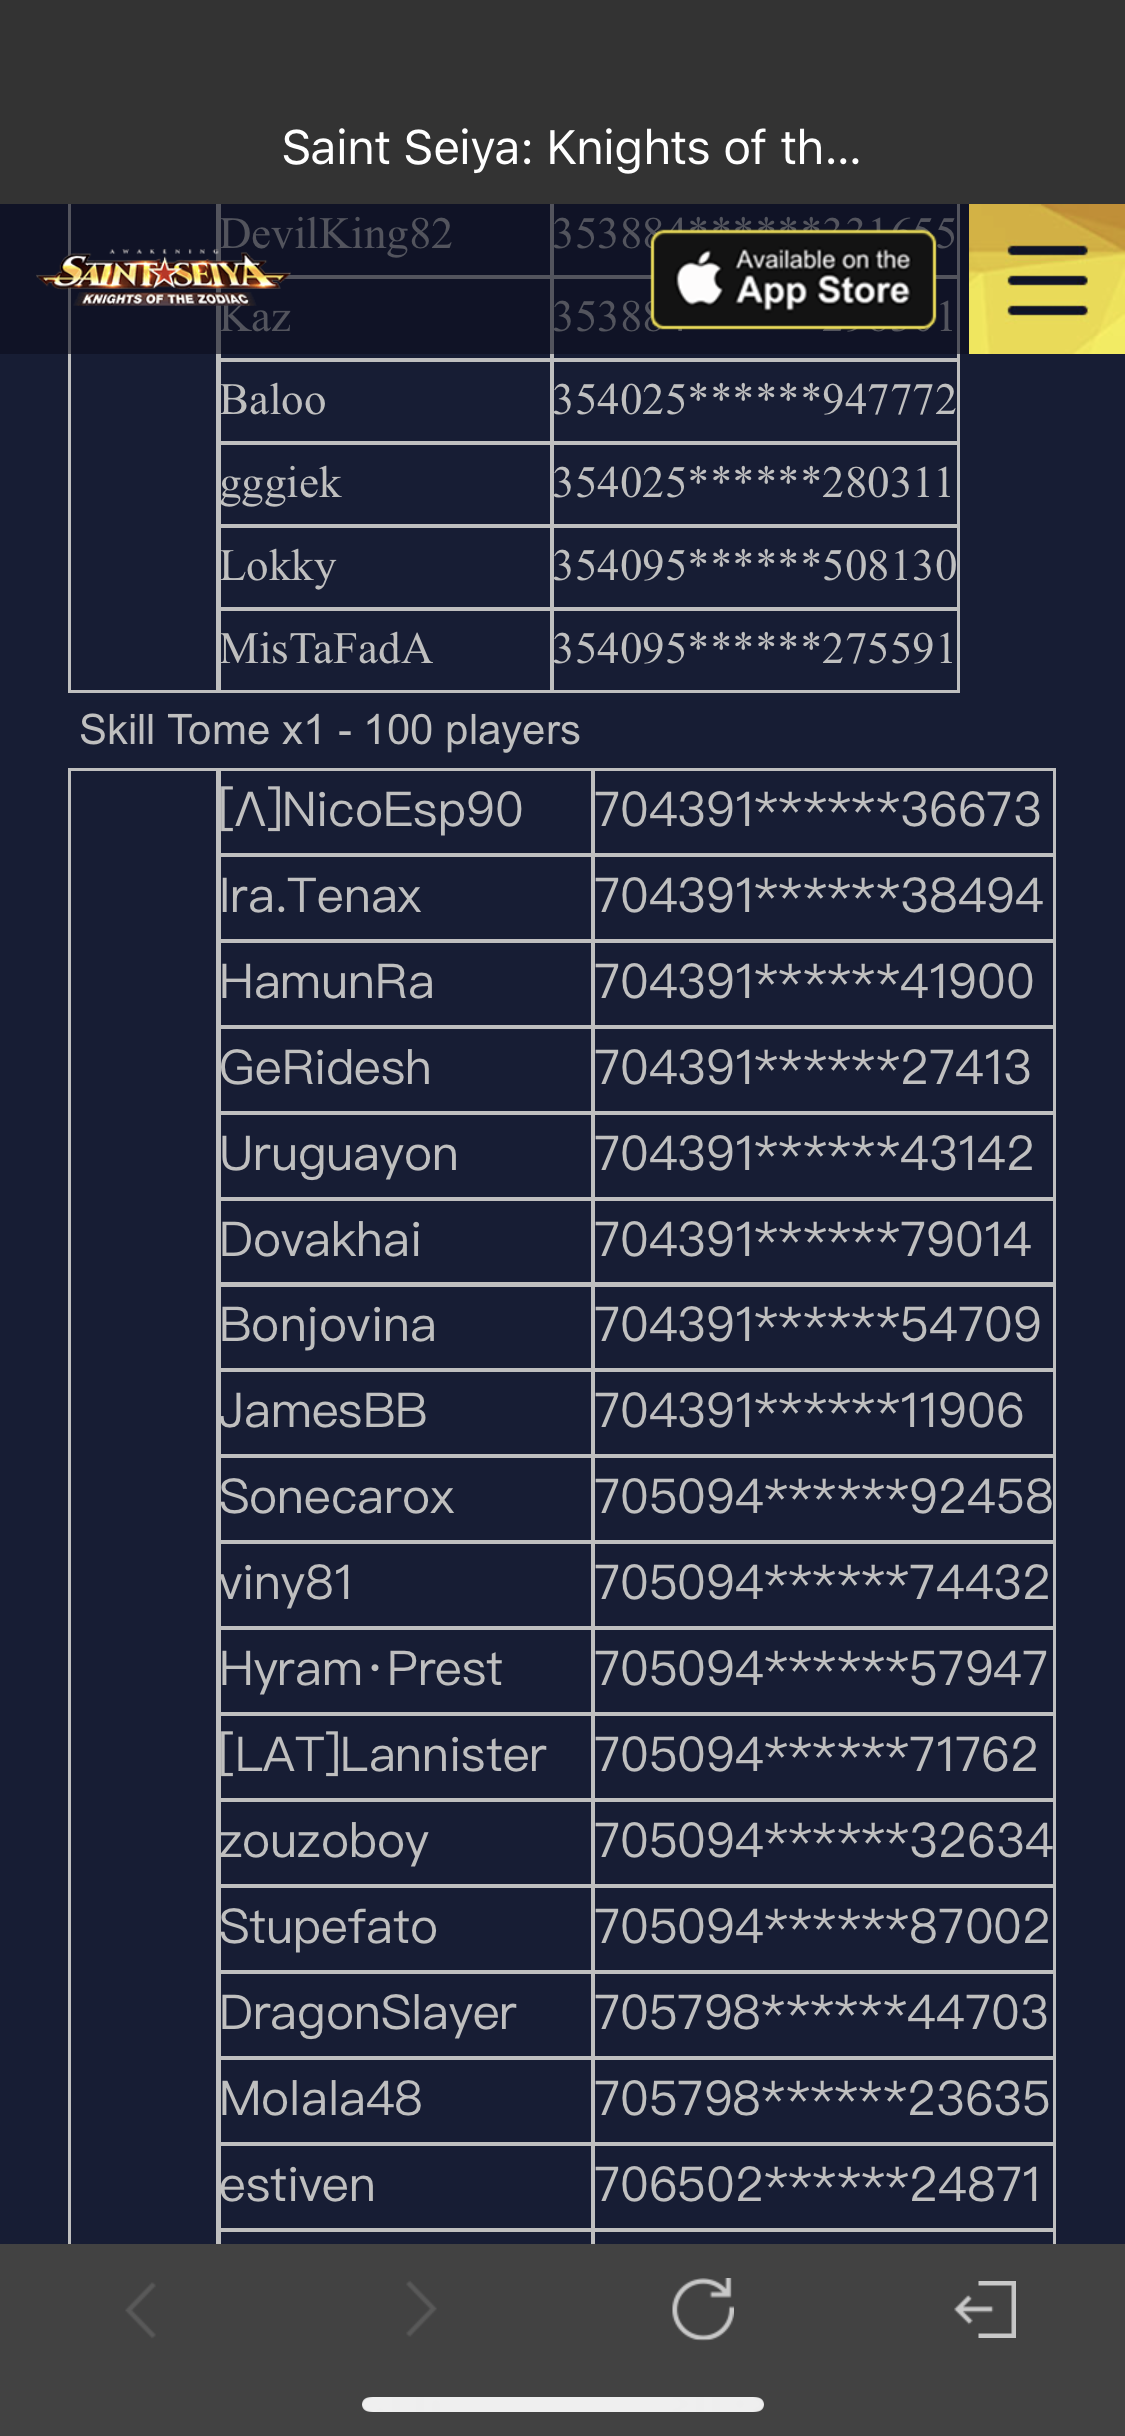Tap the home indicator bar
The width and height of the screenshot is (1125, 2436).
coord(563,2404)
